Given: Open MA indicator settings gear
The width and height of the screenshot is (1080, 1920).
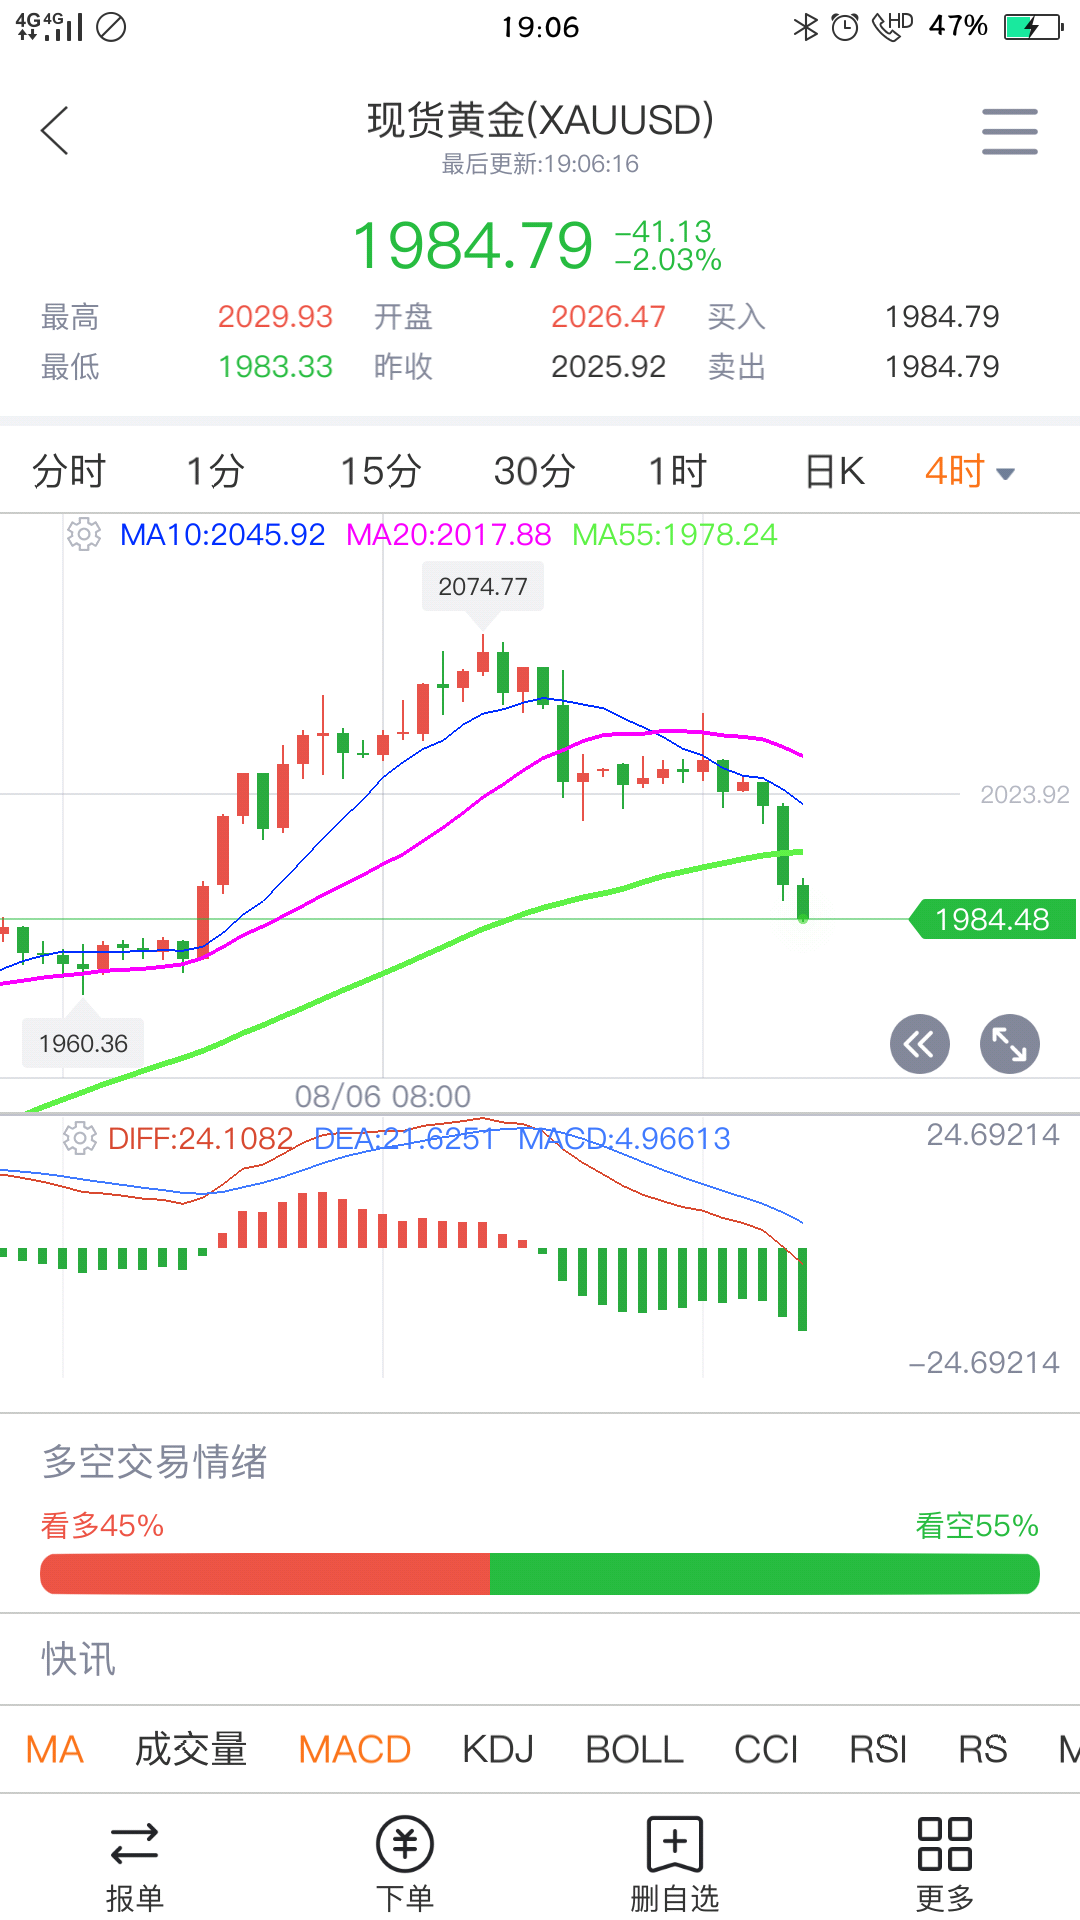Looking at the screenshot, I should click(84, 535).
